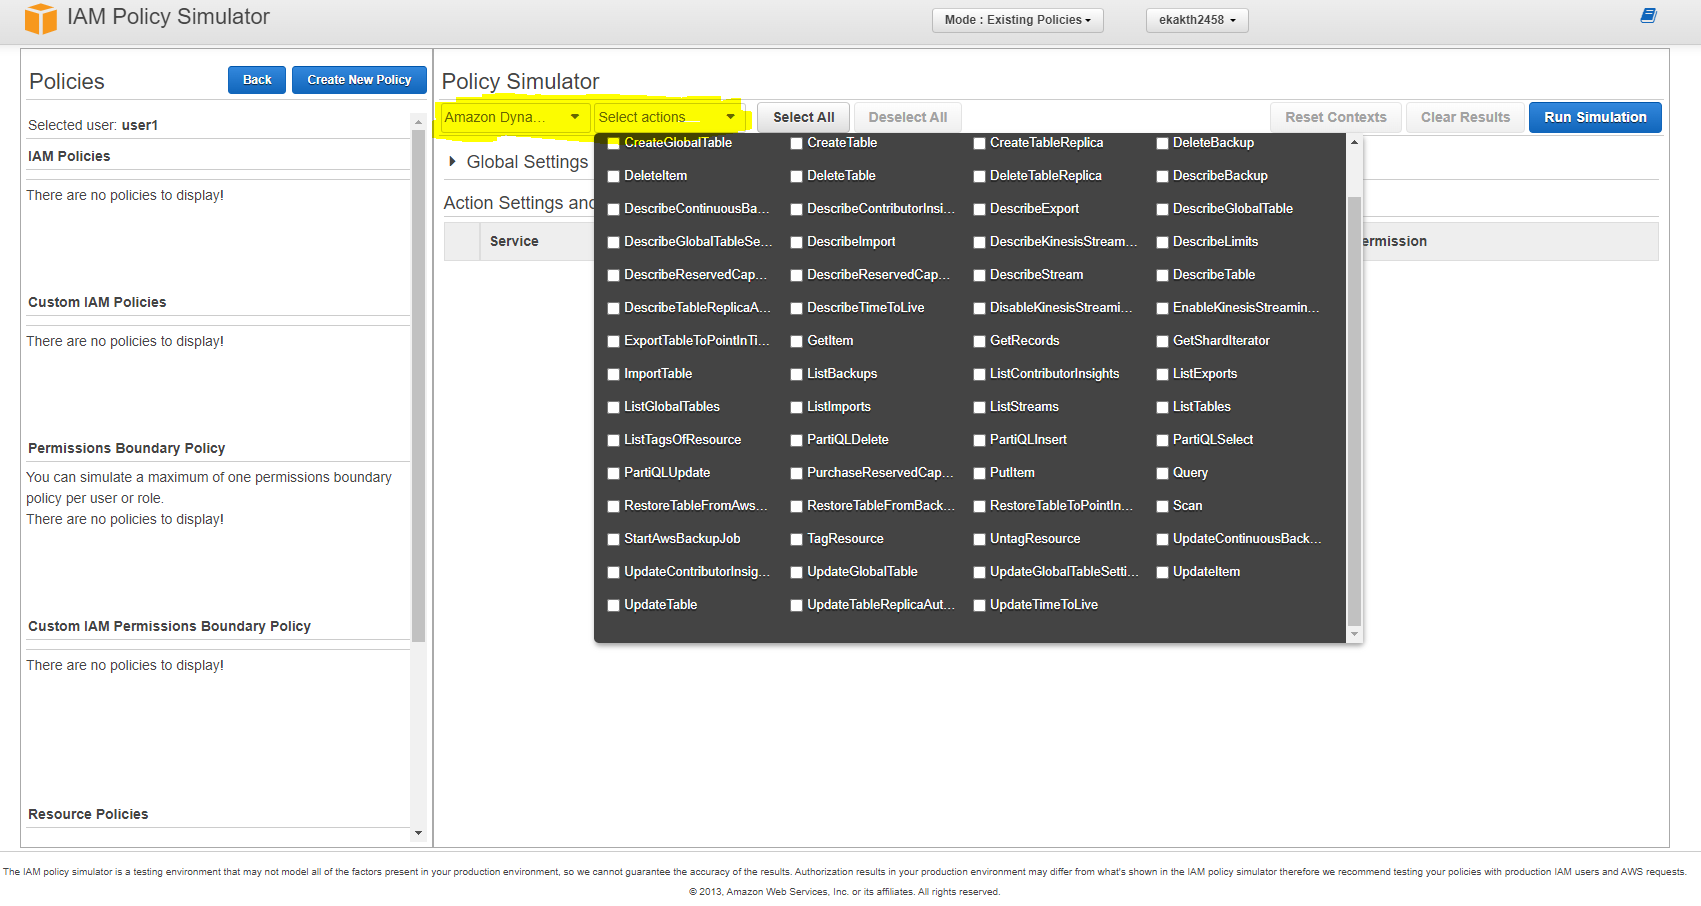Tick the PartiQLSelect checkbox
Image resolution: width=1701 pixels, height=906 pixels.
point(1163,441)
